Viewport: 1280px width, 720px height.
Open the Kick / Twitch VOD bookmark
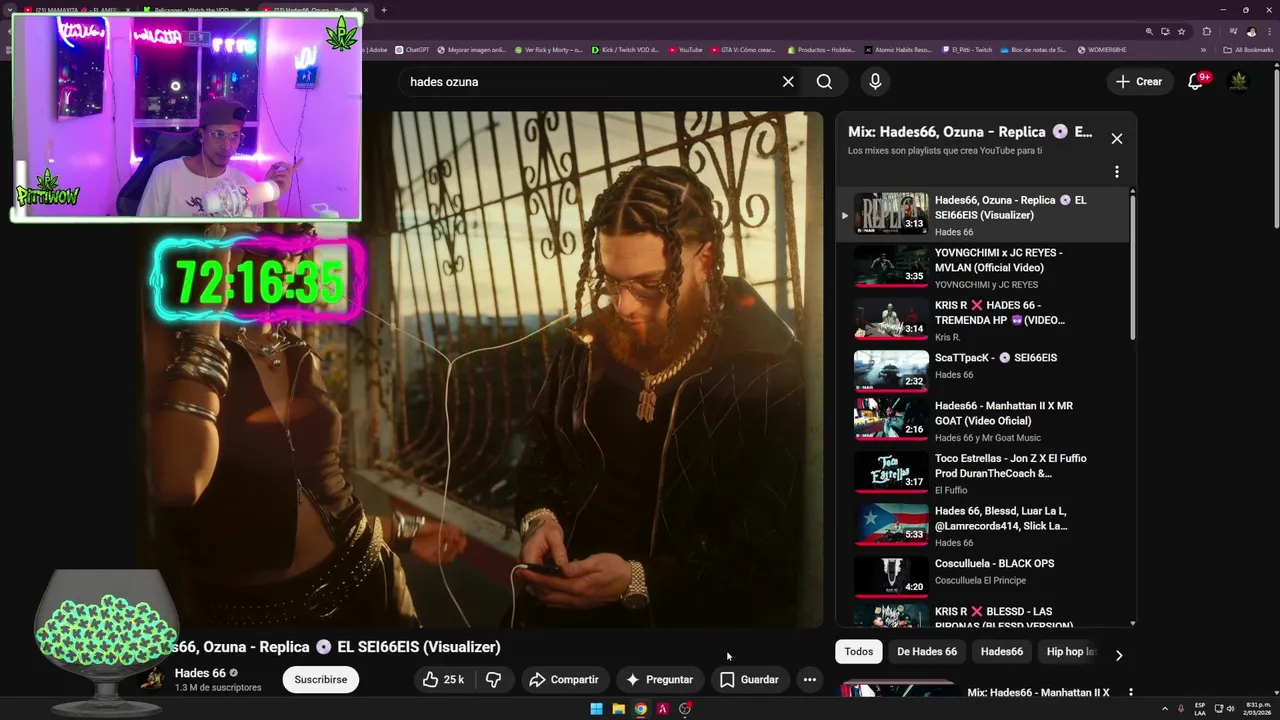624,50
